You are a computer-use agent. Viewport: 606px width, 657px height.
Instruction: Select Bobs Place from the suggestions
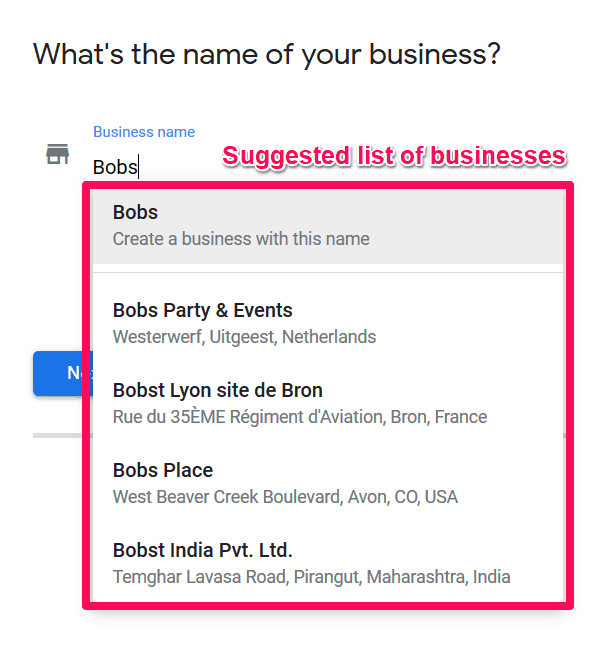(163, 470)
